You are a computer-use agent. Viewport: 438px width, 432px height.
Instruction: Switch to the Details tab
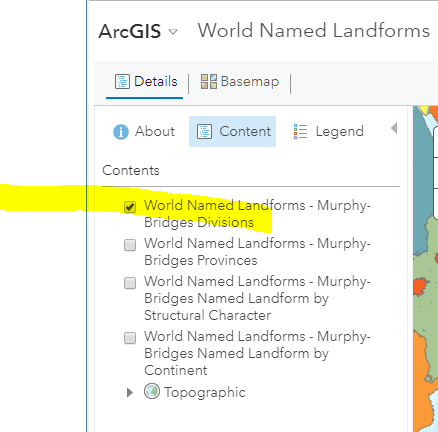pyautogui.click(x=146, y=82)
